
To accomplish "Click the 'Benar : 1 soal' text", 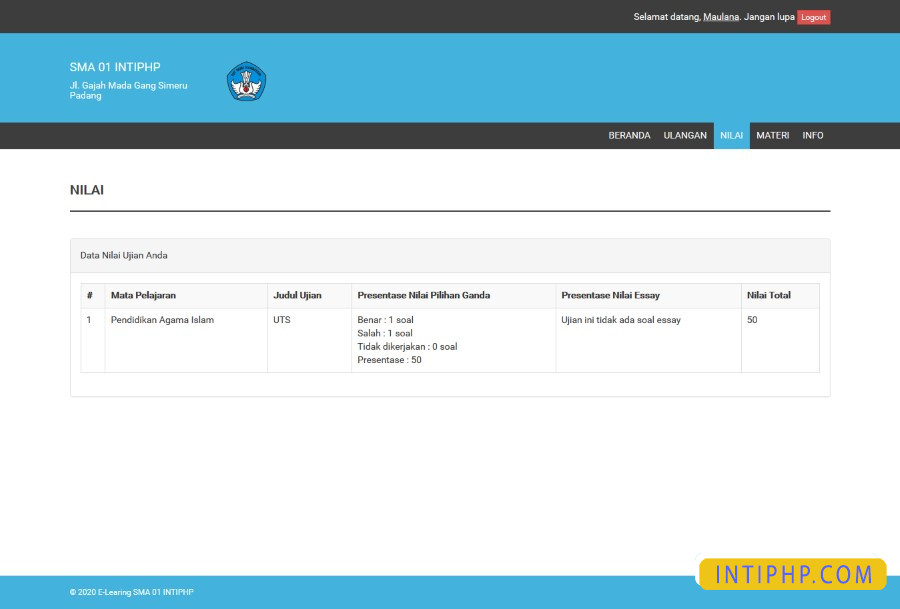I will click(385, 320).
